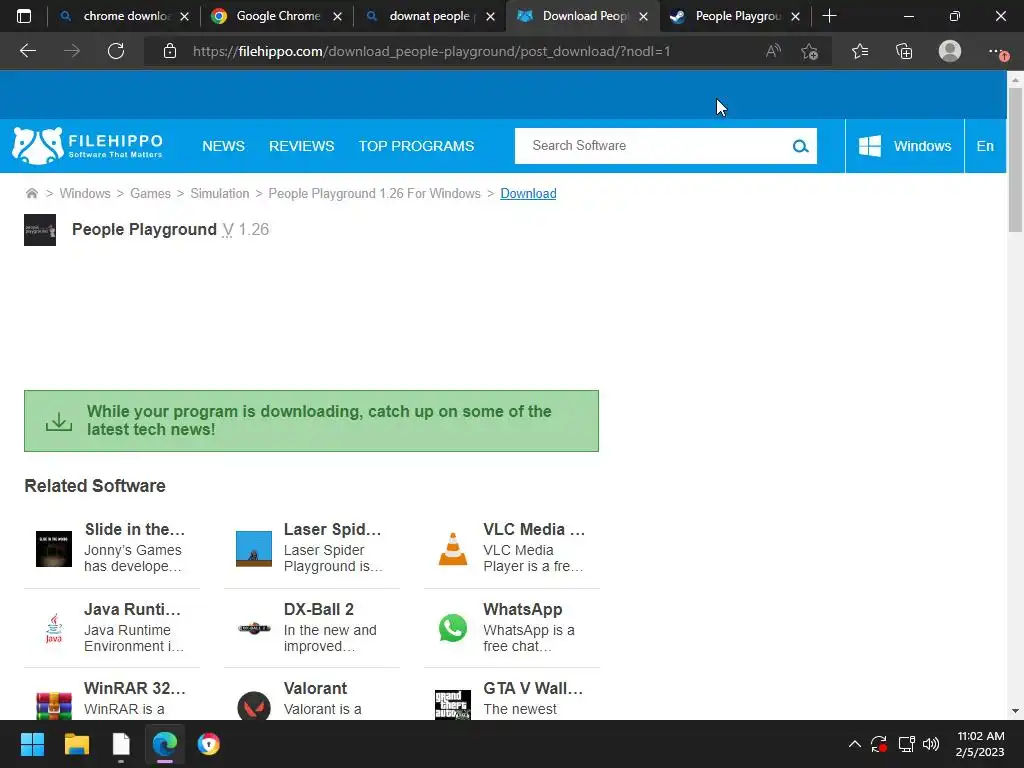The height and width of the screenshot is (768, 1024).
Task: Open the Collections icon
Action: [x=904, y=51]
